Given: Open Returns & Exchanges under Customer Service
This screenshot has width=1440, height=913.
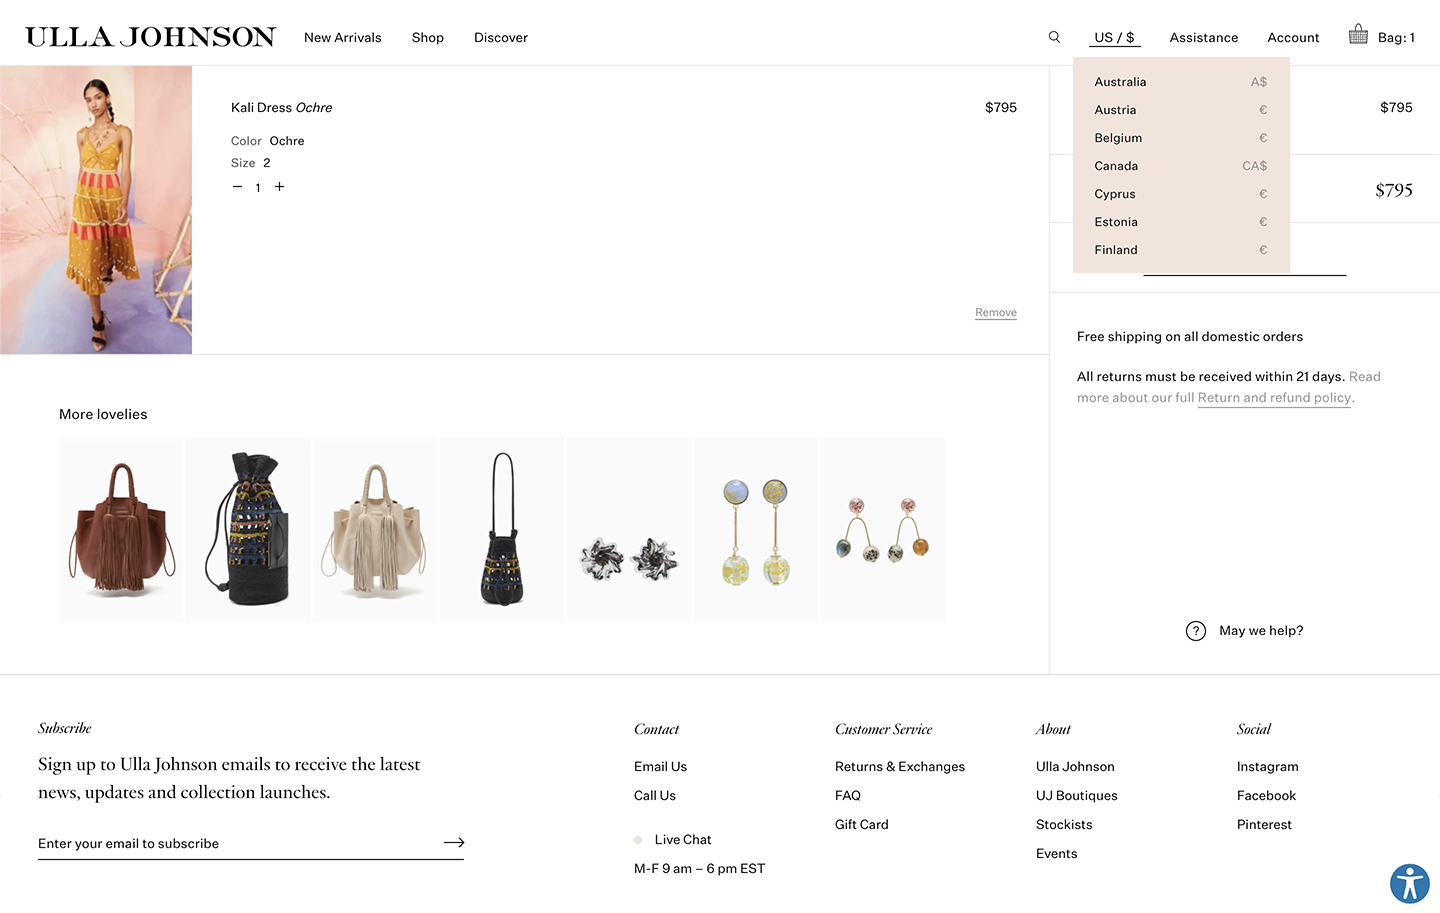Looking at the screenshot, I should point(899,766).
